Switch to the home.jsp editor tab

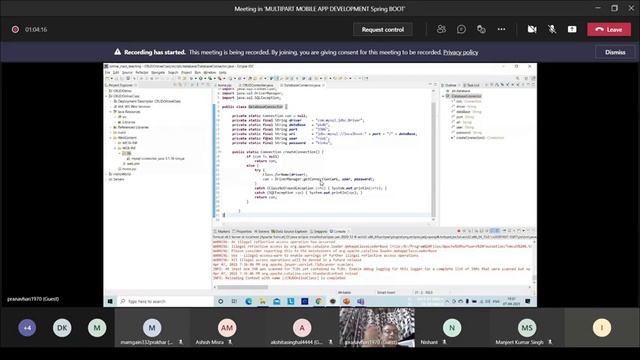pos(224,85)
